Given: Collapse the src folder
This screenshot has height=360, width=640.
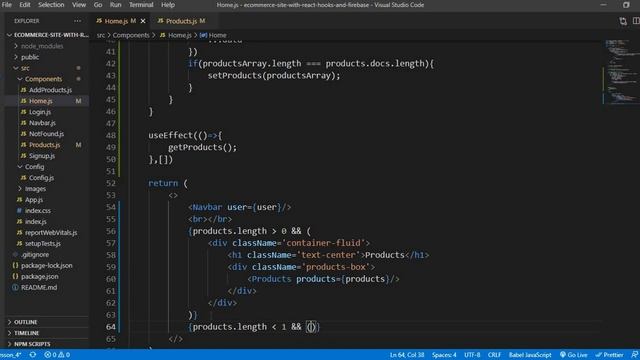Looking at the screenshot, I should tap(25, 68).
